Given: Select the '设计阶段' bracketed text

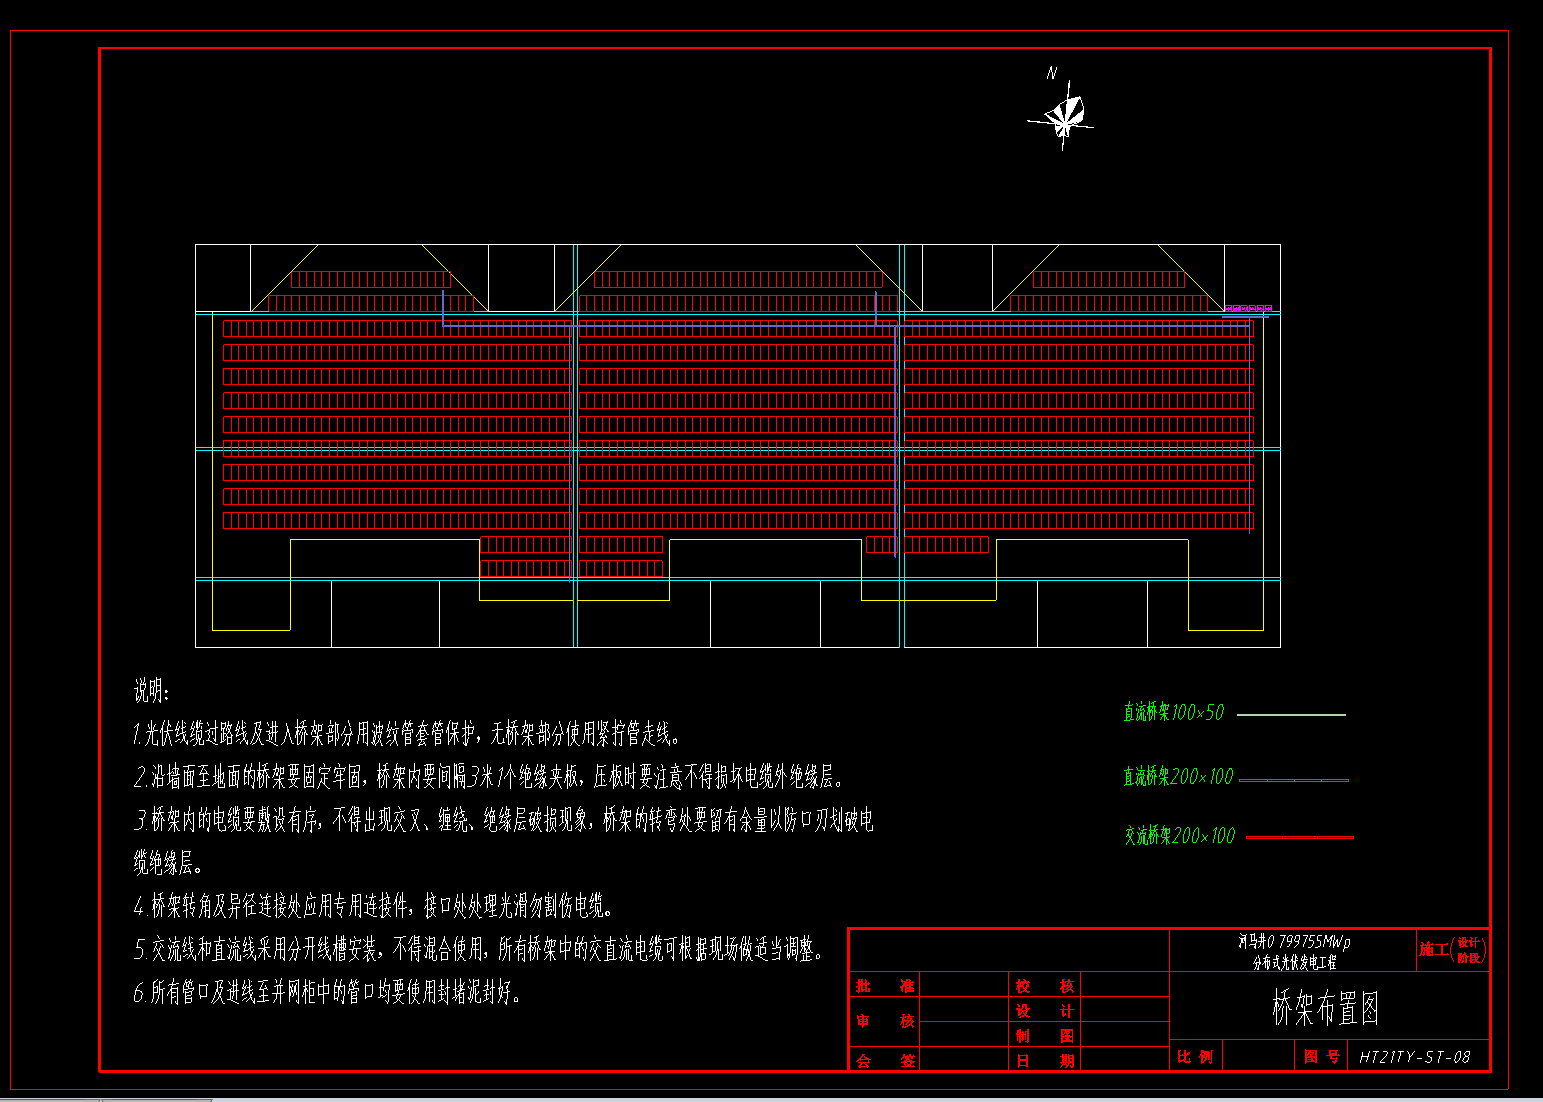Looking at the screenshot, I should coord(1468,950).
